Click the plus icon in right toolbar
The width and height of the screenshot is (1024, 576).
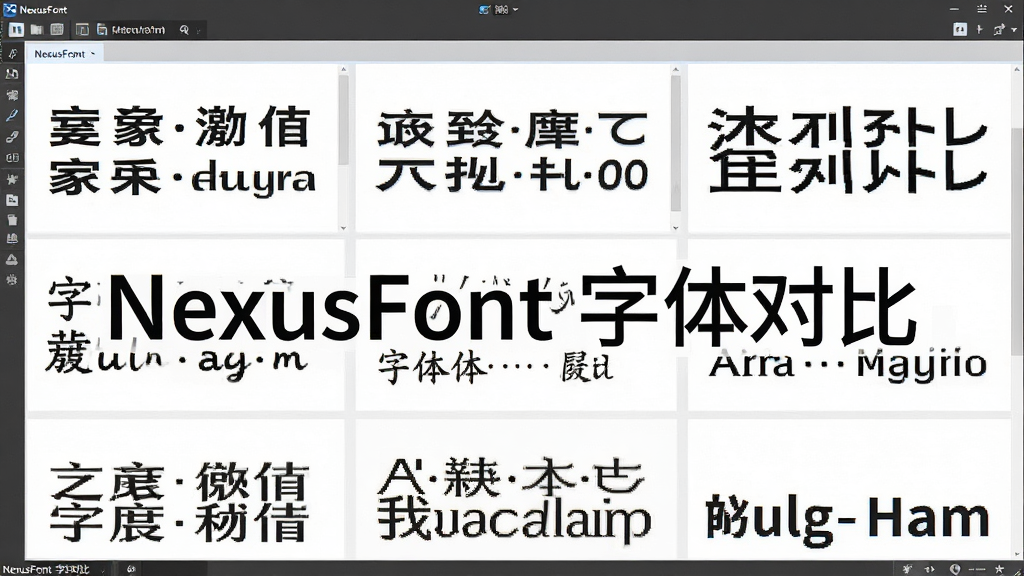click(980, 29)
